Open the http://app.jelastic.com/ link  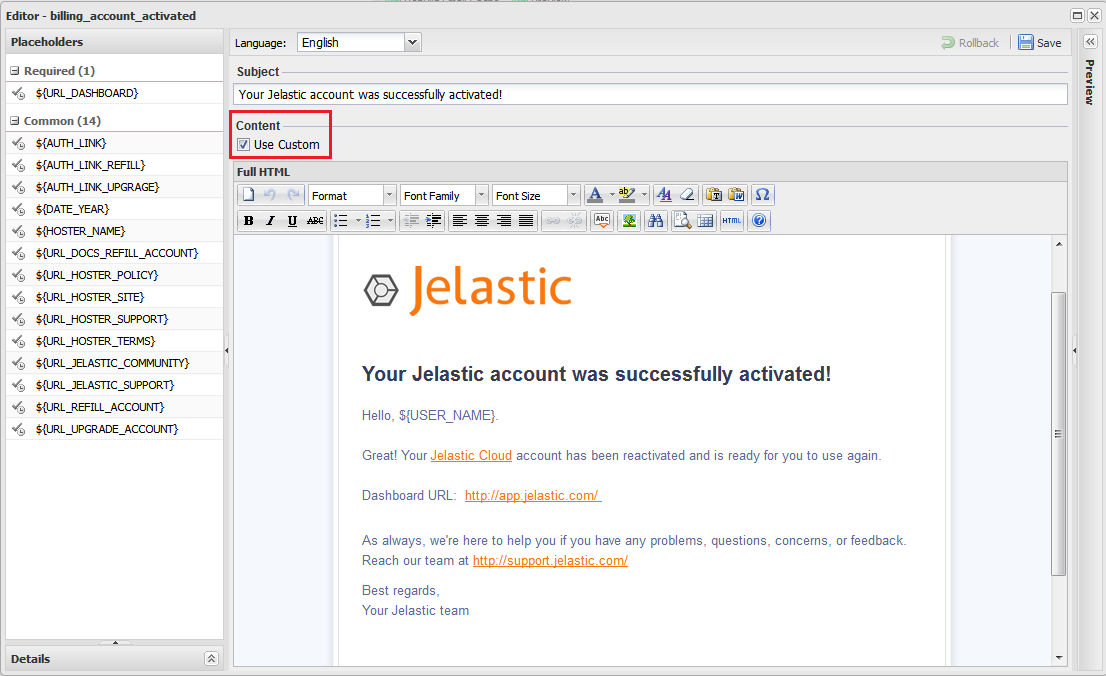(x=533, y=495)
